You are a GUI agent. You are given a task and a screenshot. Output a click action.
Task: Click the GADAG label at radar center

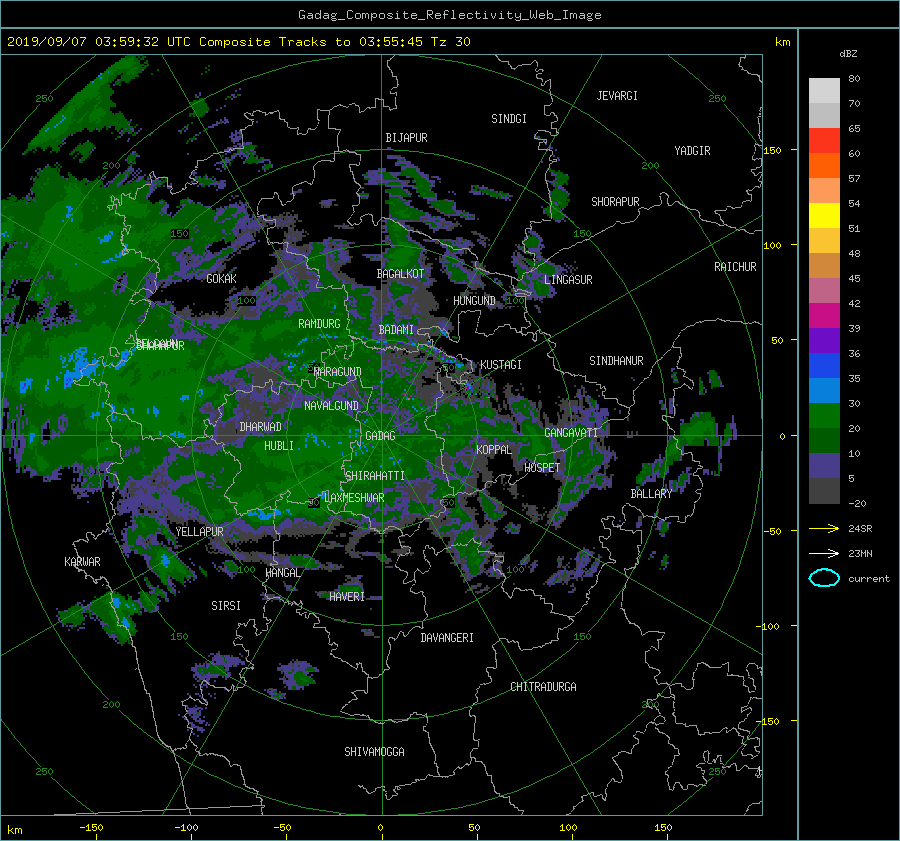tap(381, 436)
